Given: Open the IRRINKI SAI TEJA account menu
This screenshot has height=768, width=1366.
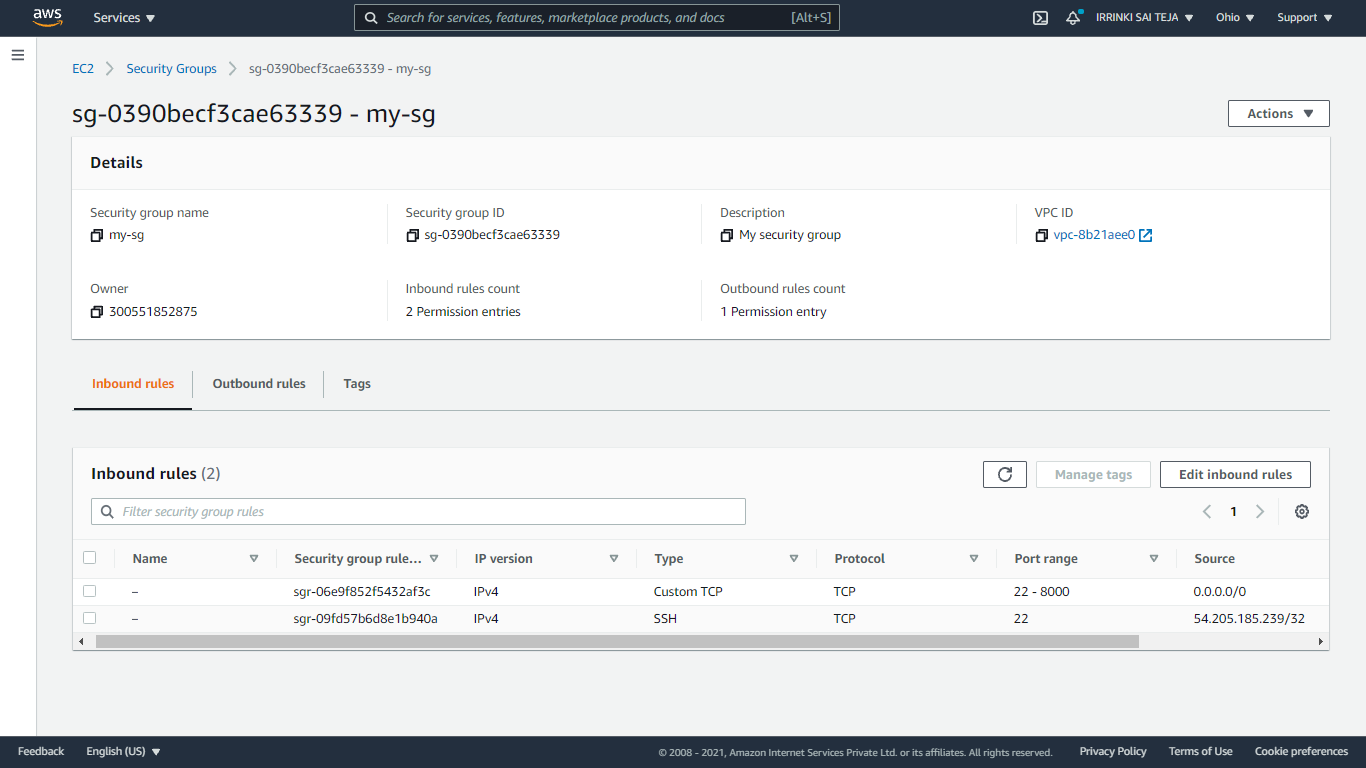Looking at the screenshot, I should tap(1145, 18).
